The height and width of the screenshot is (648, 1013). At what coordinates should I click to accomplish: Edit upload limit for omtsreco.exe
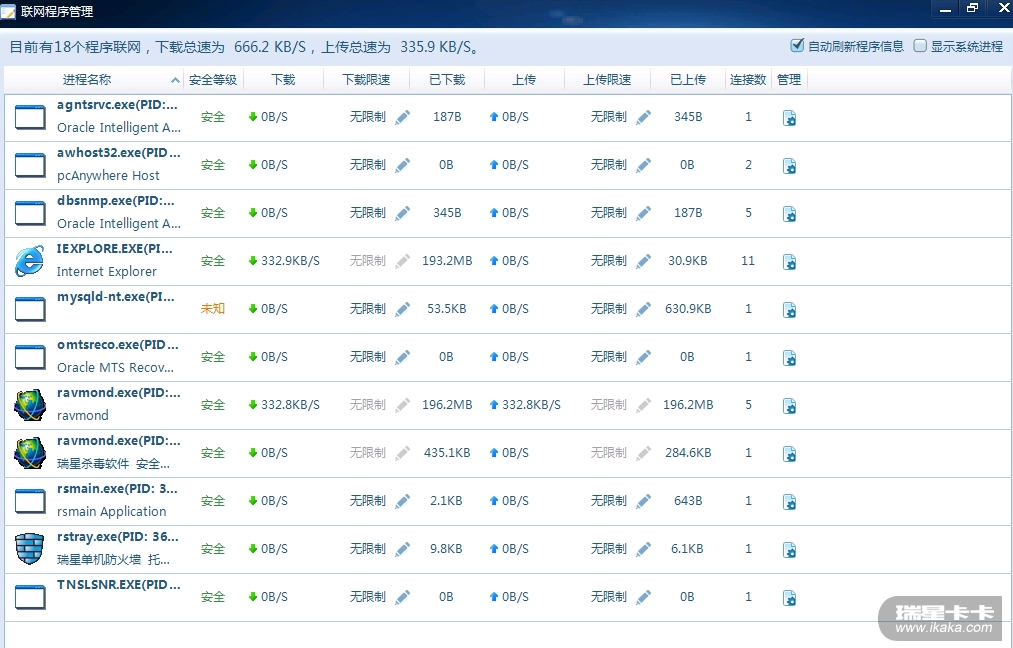tap(643, 357)
